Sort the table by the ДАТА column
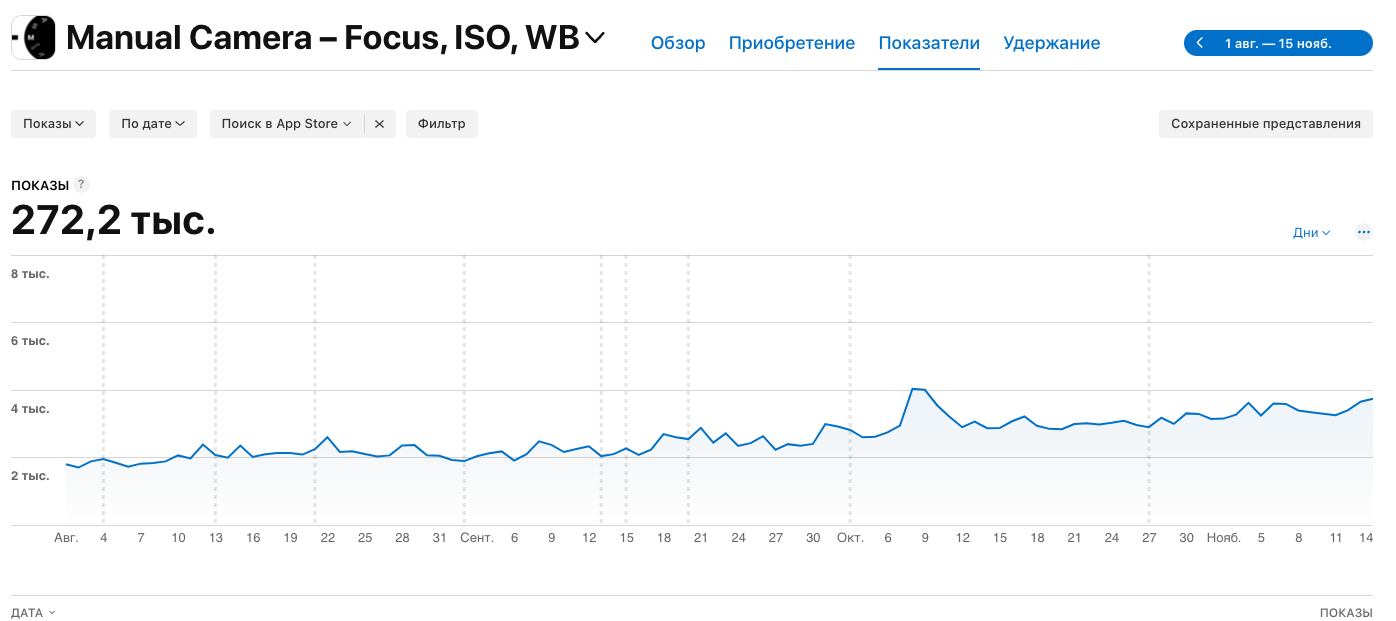 33,612
